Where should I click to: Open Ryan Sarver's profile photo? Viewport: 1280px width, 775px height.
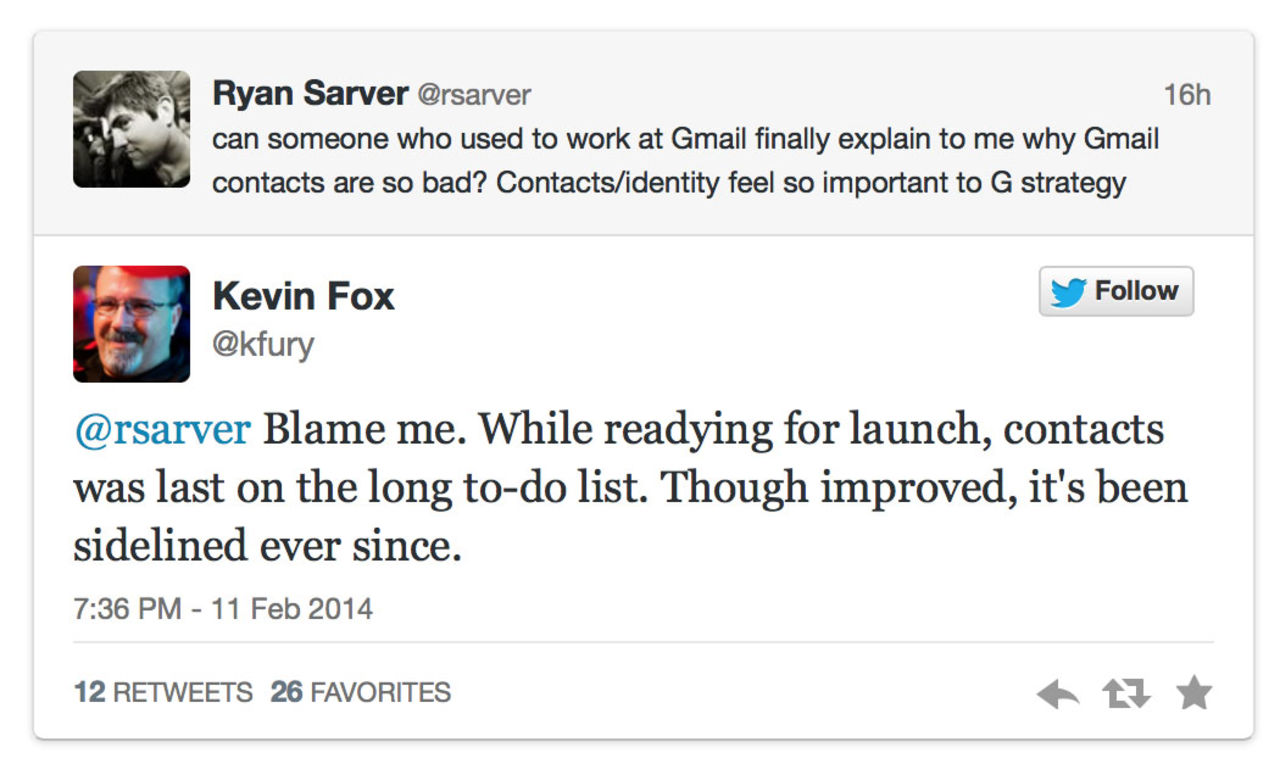click(131, 129)
